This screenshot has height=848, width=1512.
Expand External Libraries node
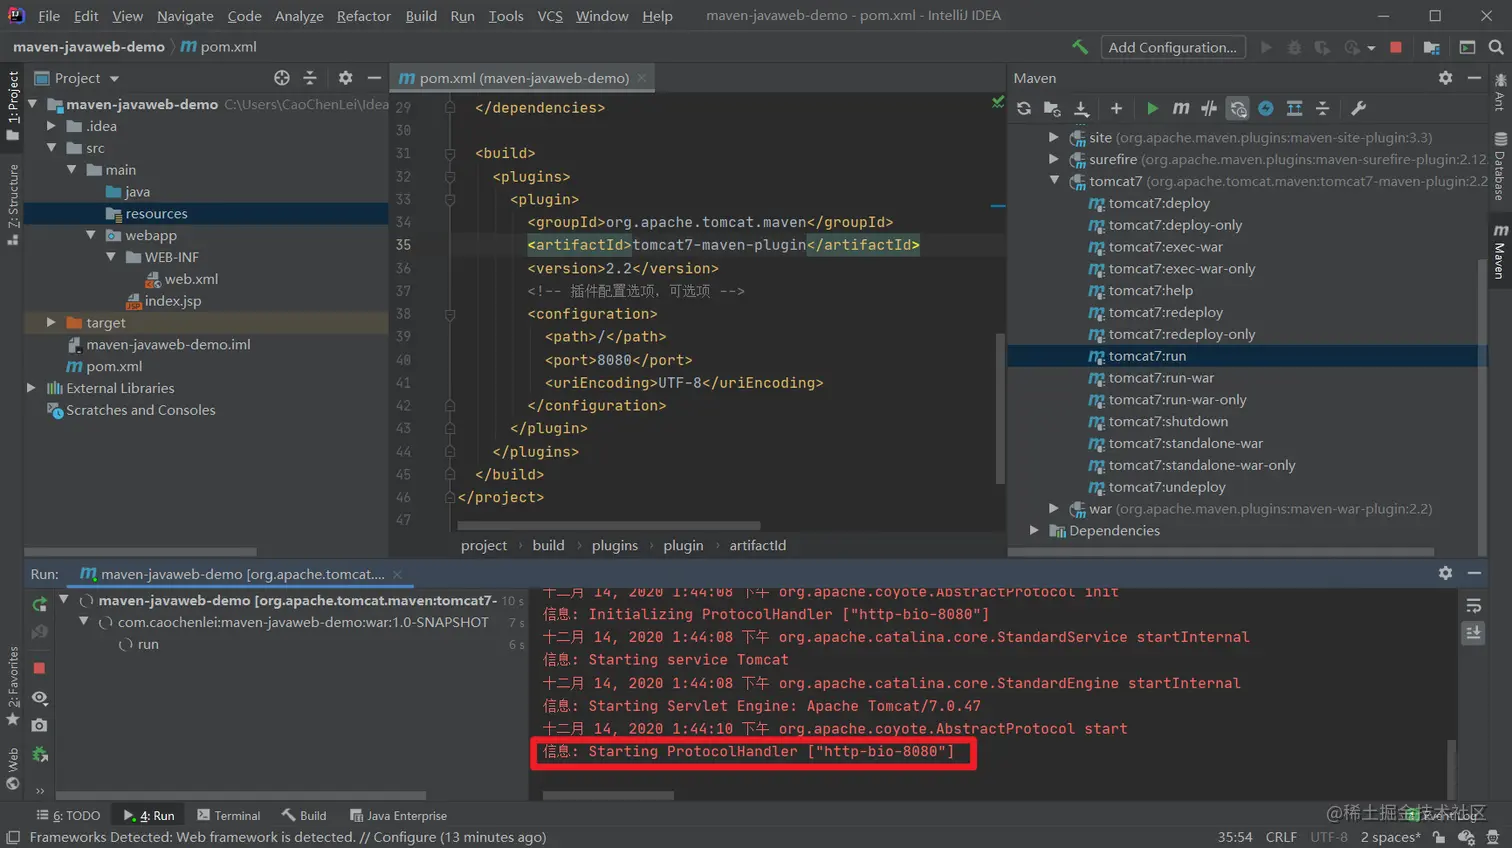(x=32, y=388)
